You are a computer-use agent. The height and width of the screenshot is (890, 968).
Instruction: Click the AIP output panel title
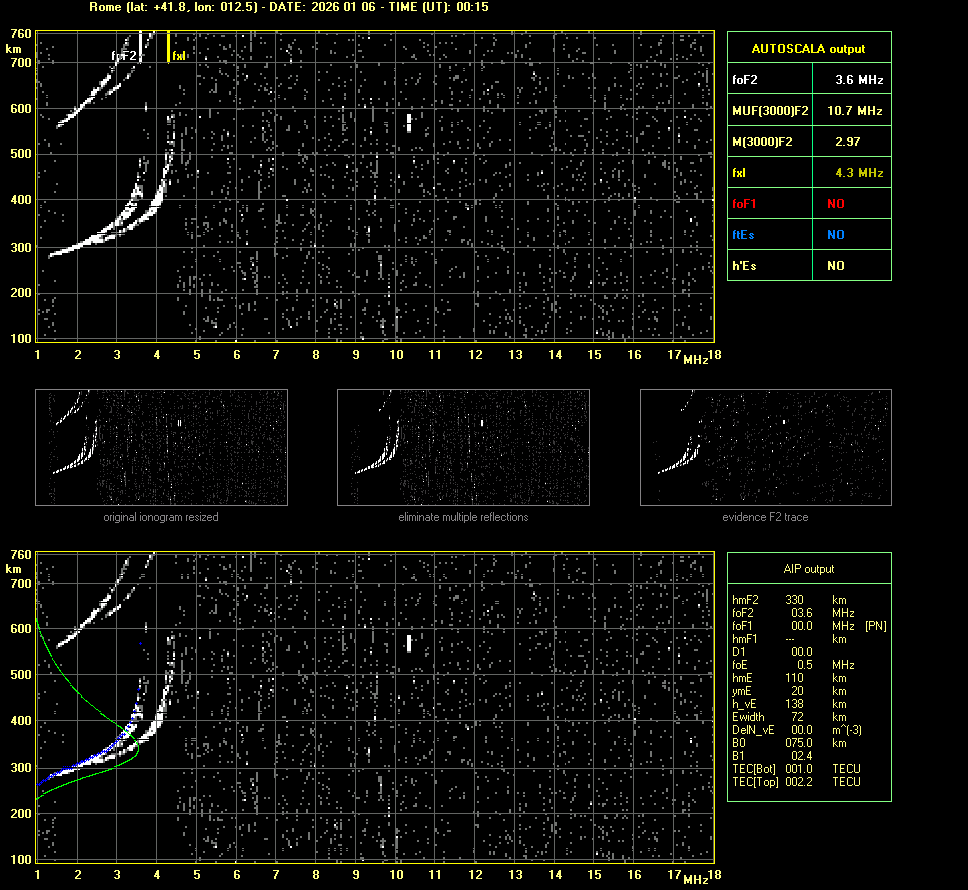click(808, 569)
